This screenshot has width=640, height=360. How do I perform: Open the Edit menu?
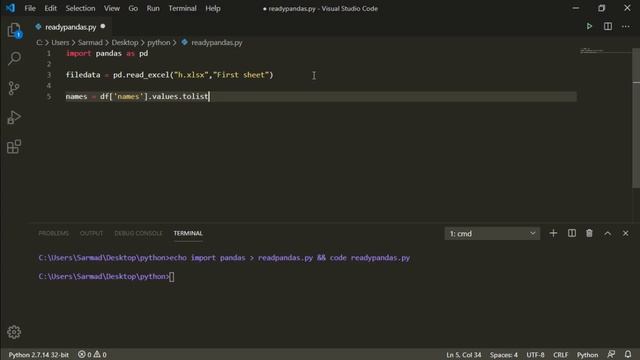click(51, 8)
